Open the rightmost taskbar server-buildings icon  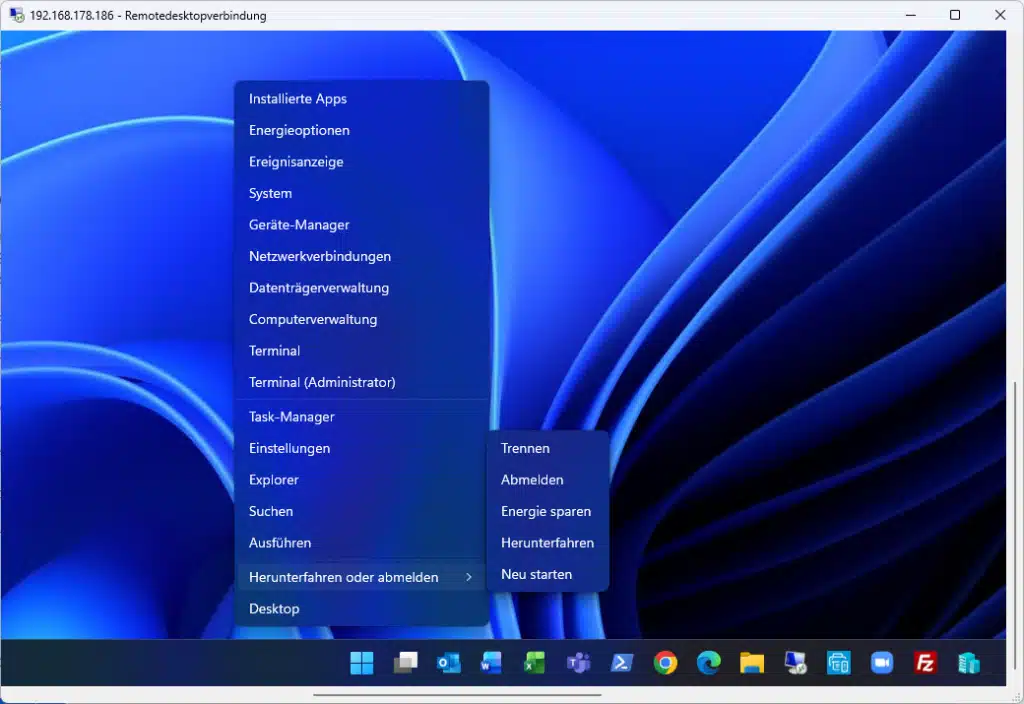(968, 663)
